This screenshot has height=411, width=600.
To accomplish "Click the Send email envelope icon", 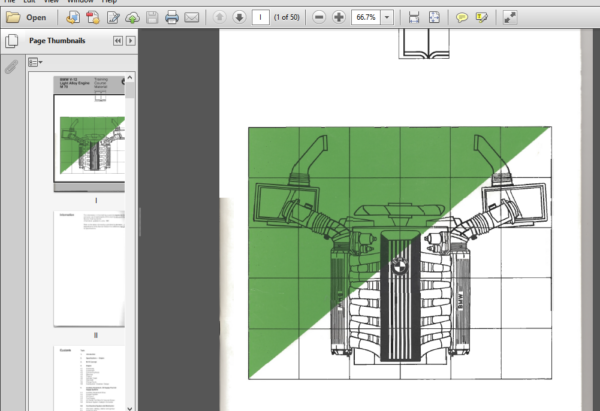I will tap(192, 17).
